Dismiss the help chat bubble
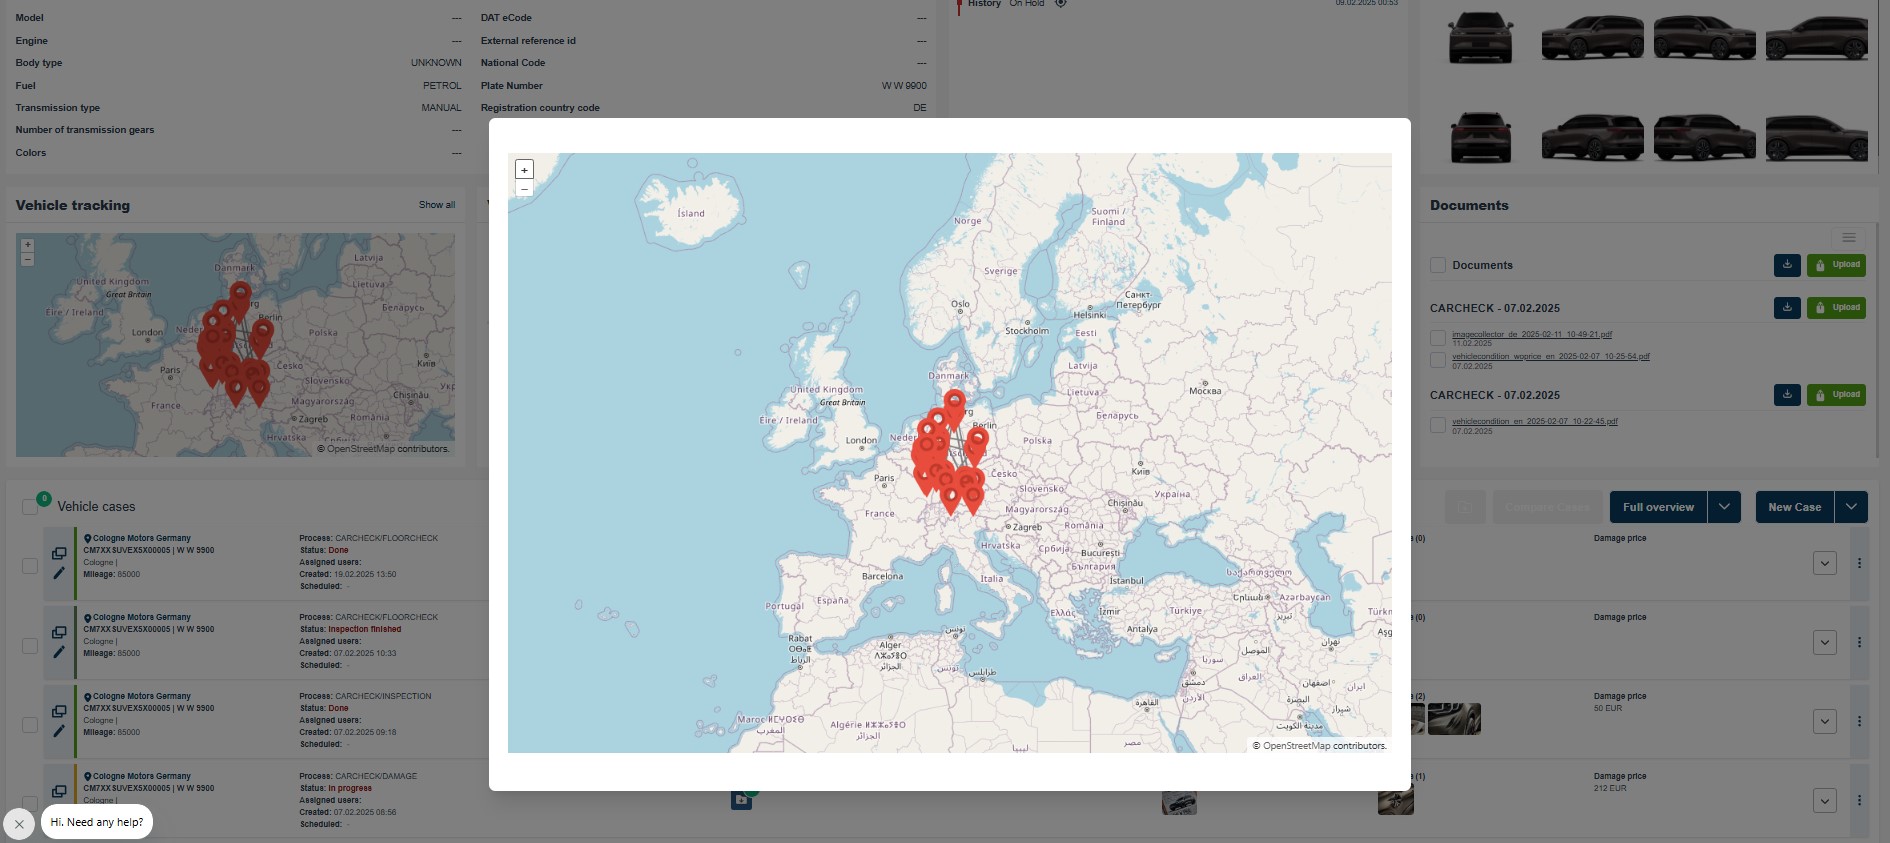This screenshot has height=843, width=1890. click(19, 824)
